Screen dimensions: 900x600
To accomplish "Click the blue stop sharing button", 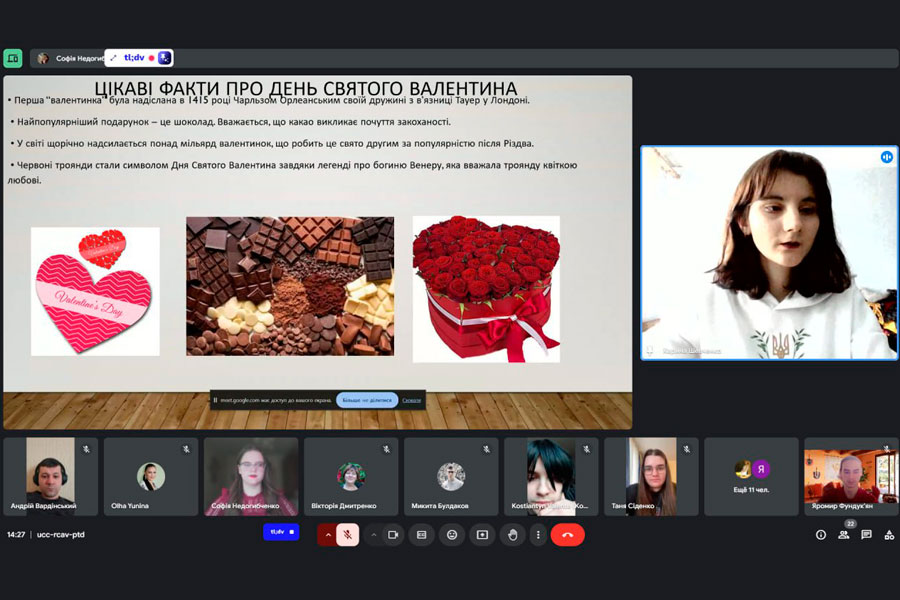I will 367,400.
